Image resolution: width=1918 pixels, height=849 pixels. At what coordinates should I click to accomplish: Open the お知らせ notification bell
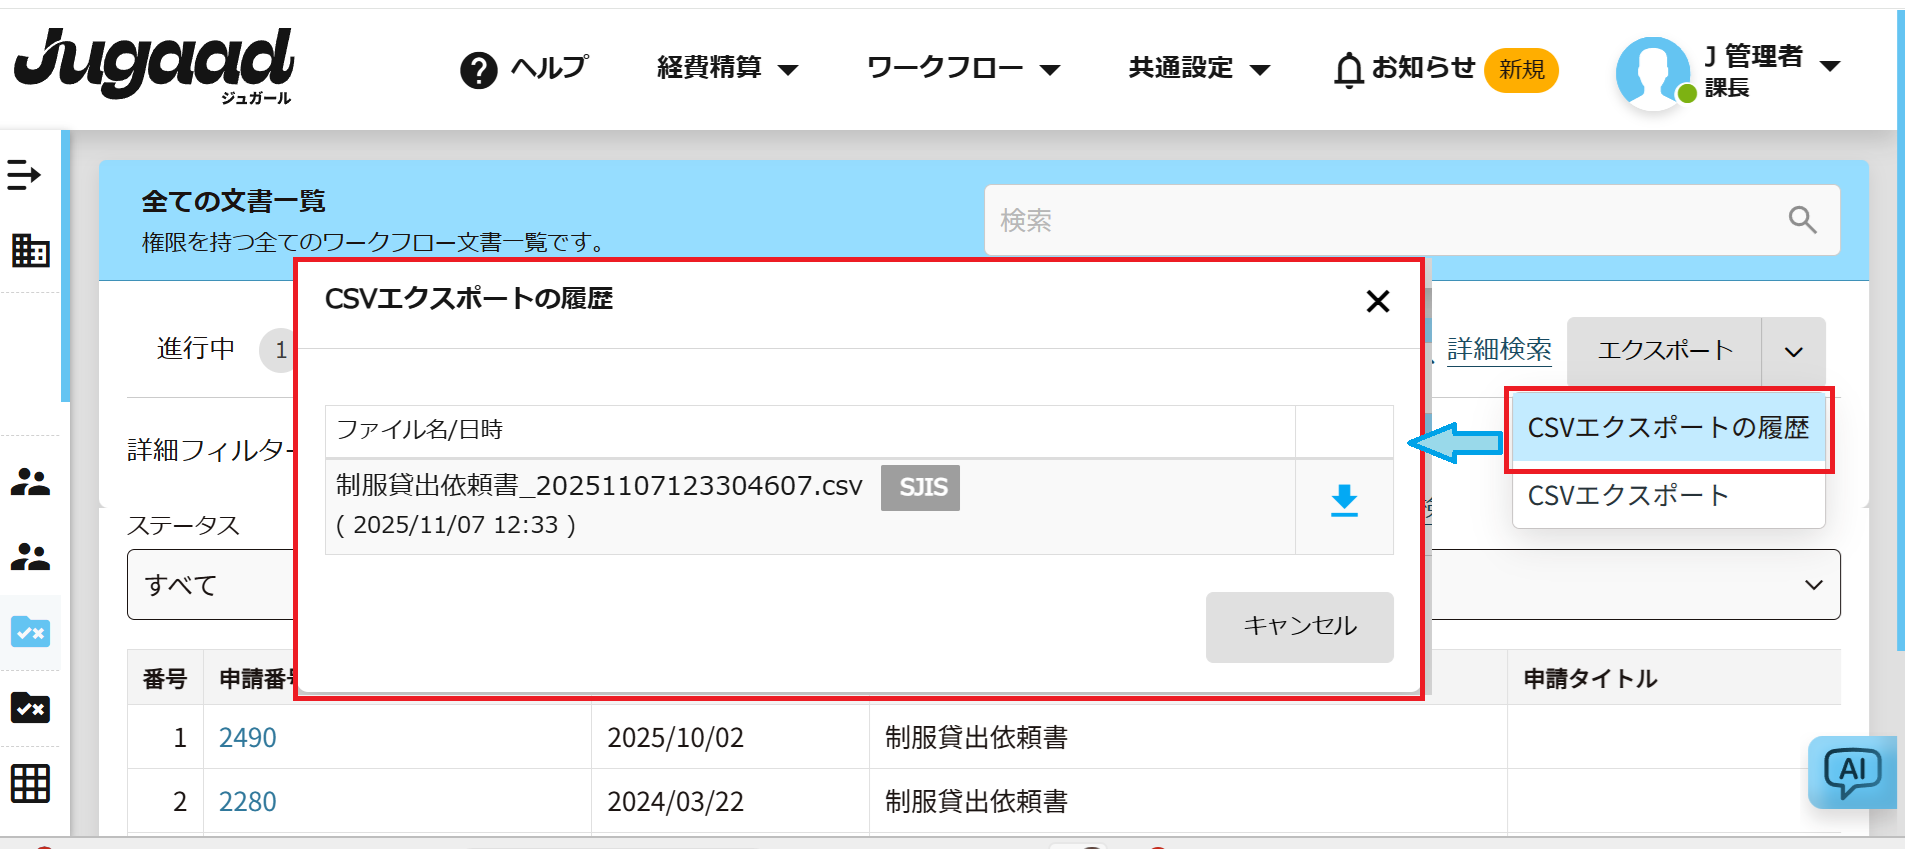coord(1349,69)
